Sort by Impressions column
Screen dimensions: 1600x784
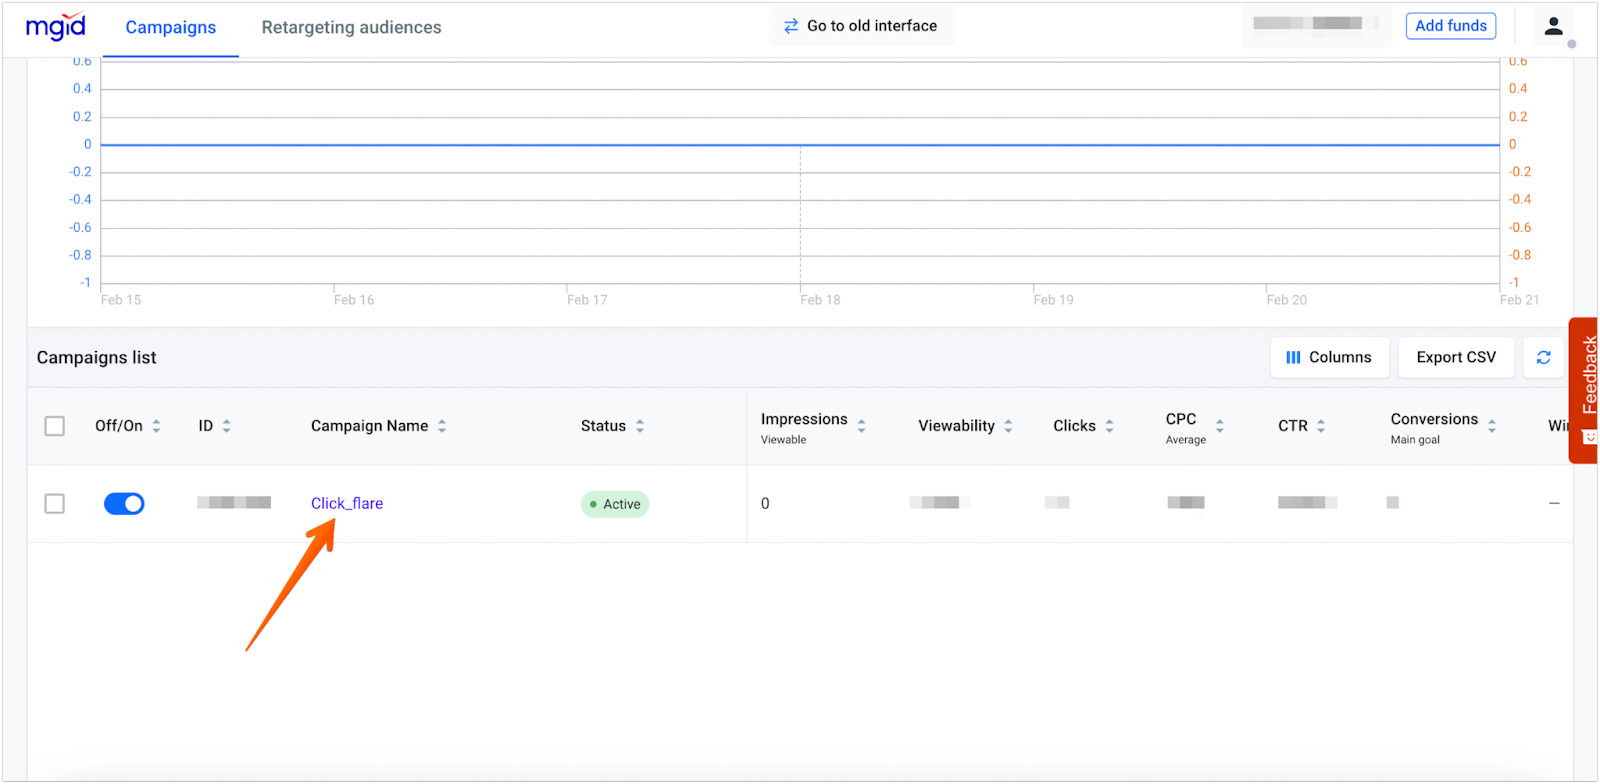861,426
